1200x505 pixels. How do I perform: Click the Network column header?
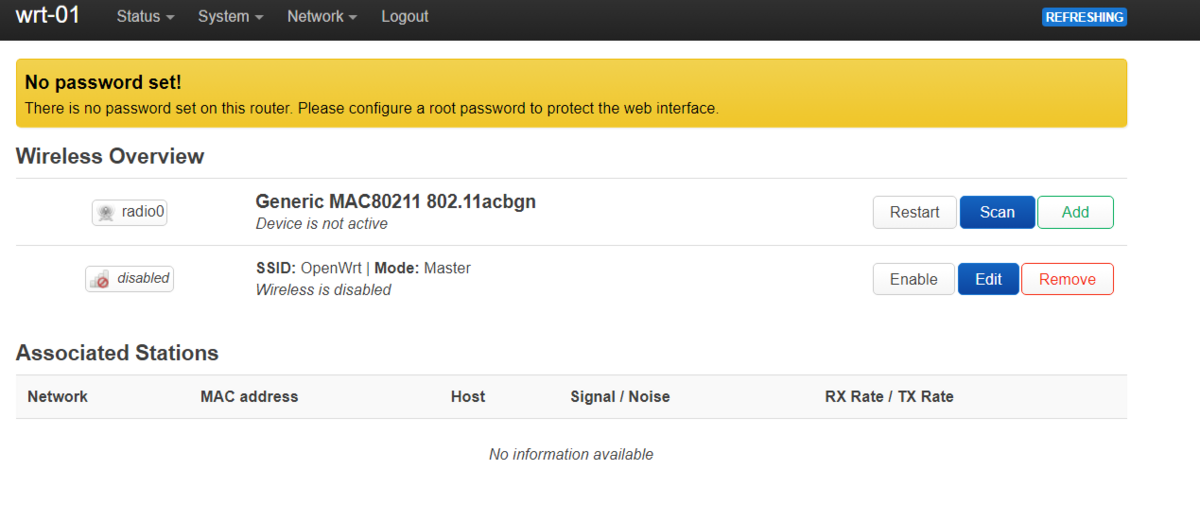point(58,397)
